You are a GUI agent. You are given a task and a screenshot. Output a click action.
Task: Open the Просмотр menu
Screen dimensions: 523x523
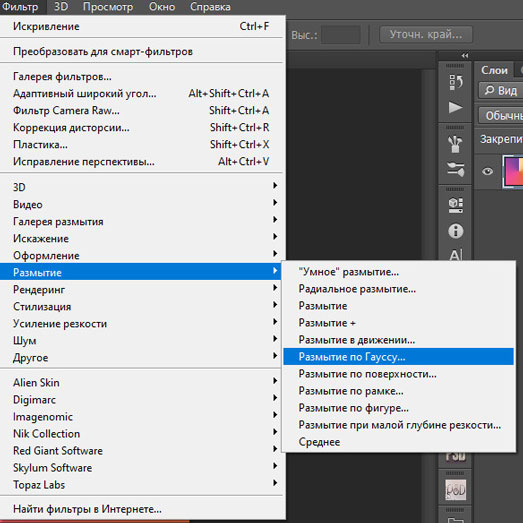click(108, 7)
